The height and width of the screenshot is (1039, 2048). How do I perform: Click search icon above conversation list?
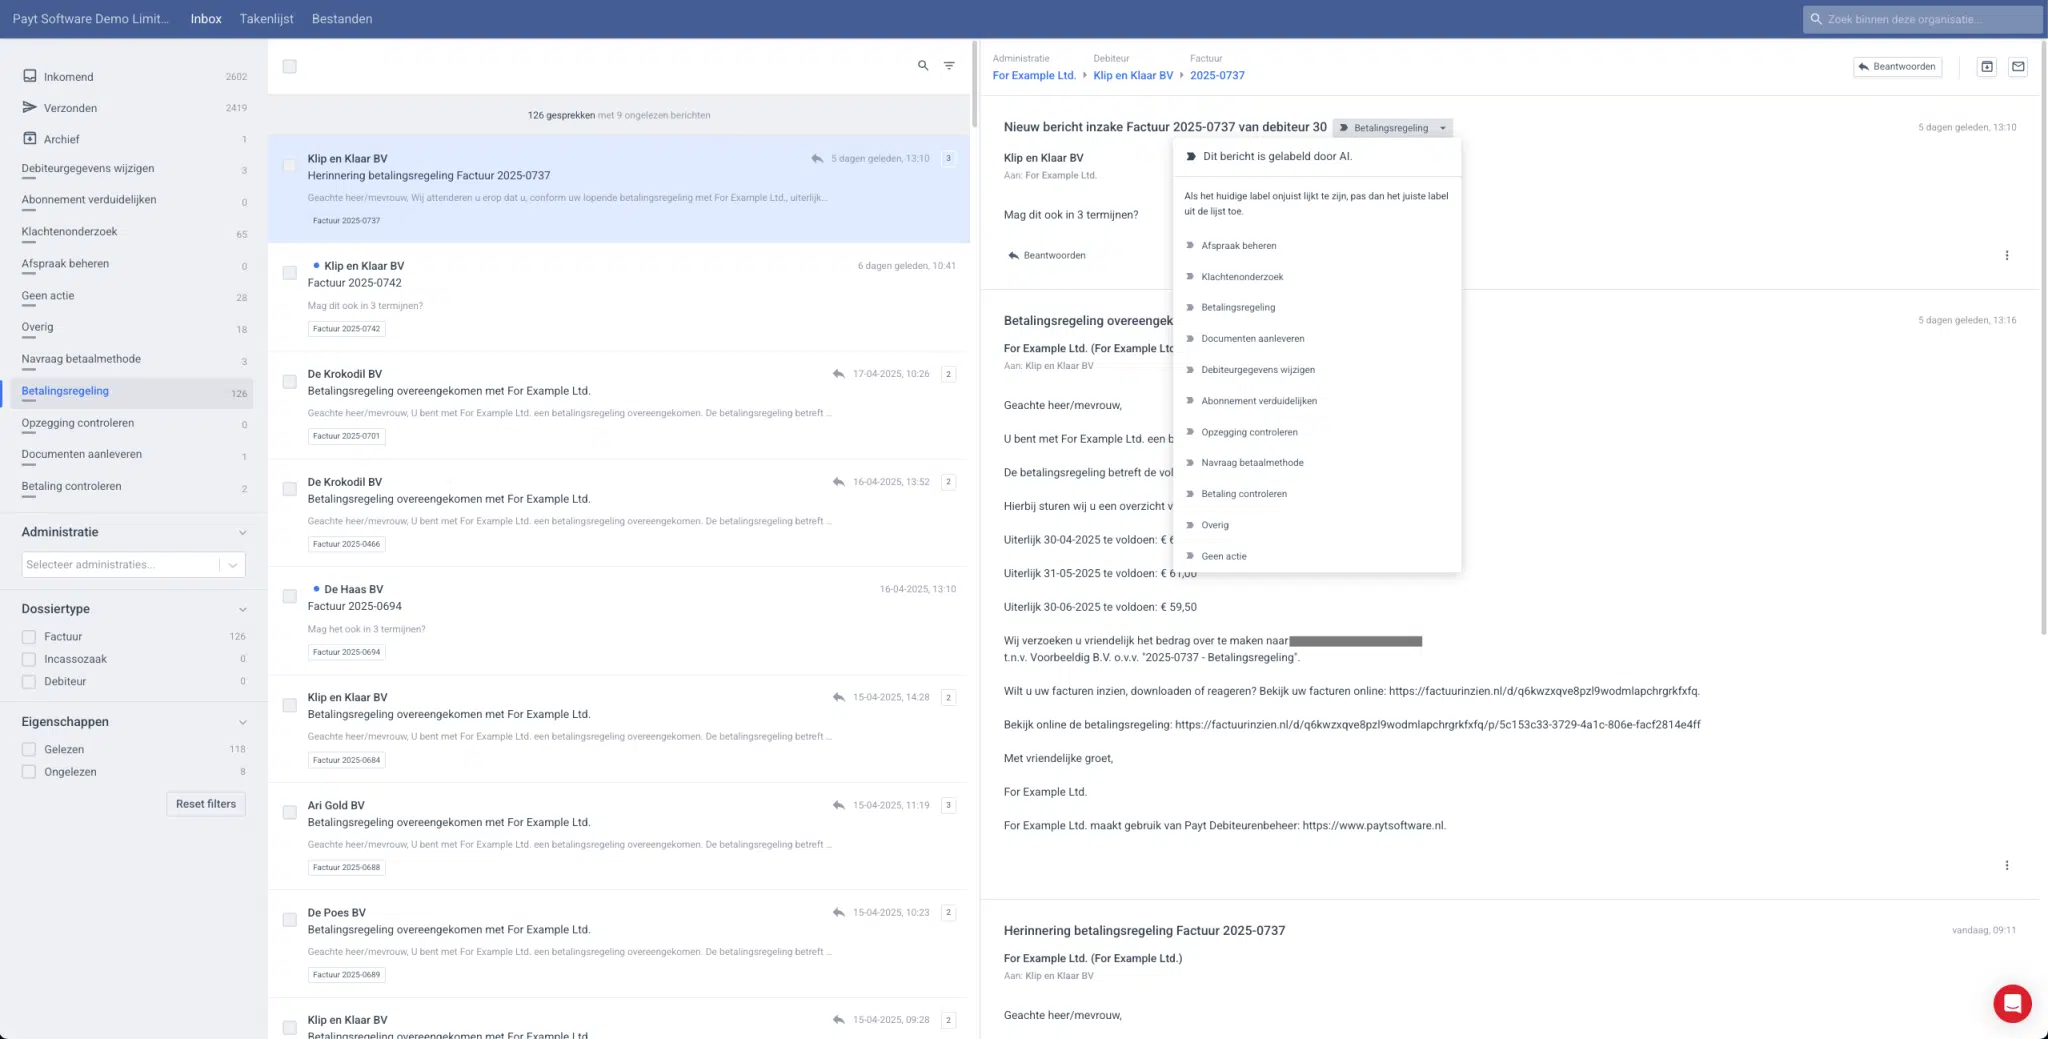923,66
